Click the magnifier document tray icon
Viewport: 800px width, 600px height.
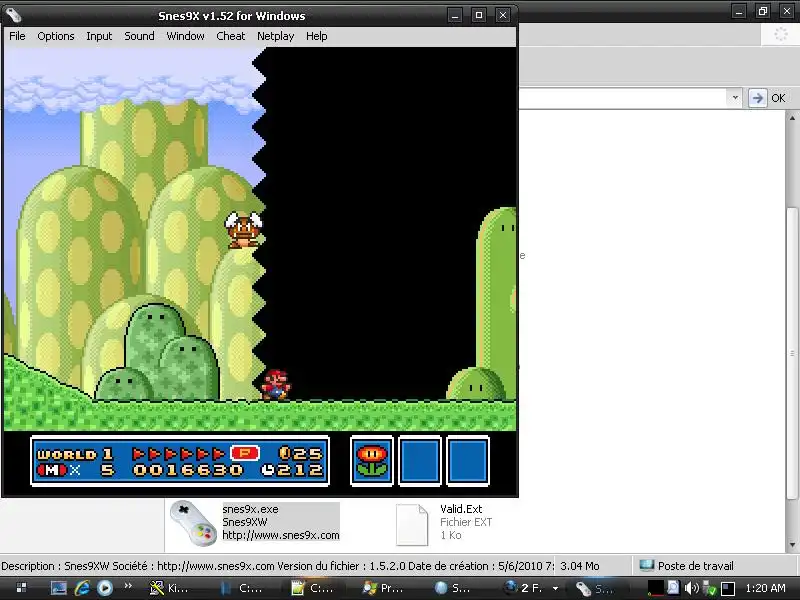coord(673,588)
